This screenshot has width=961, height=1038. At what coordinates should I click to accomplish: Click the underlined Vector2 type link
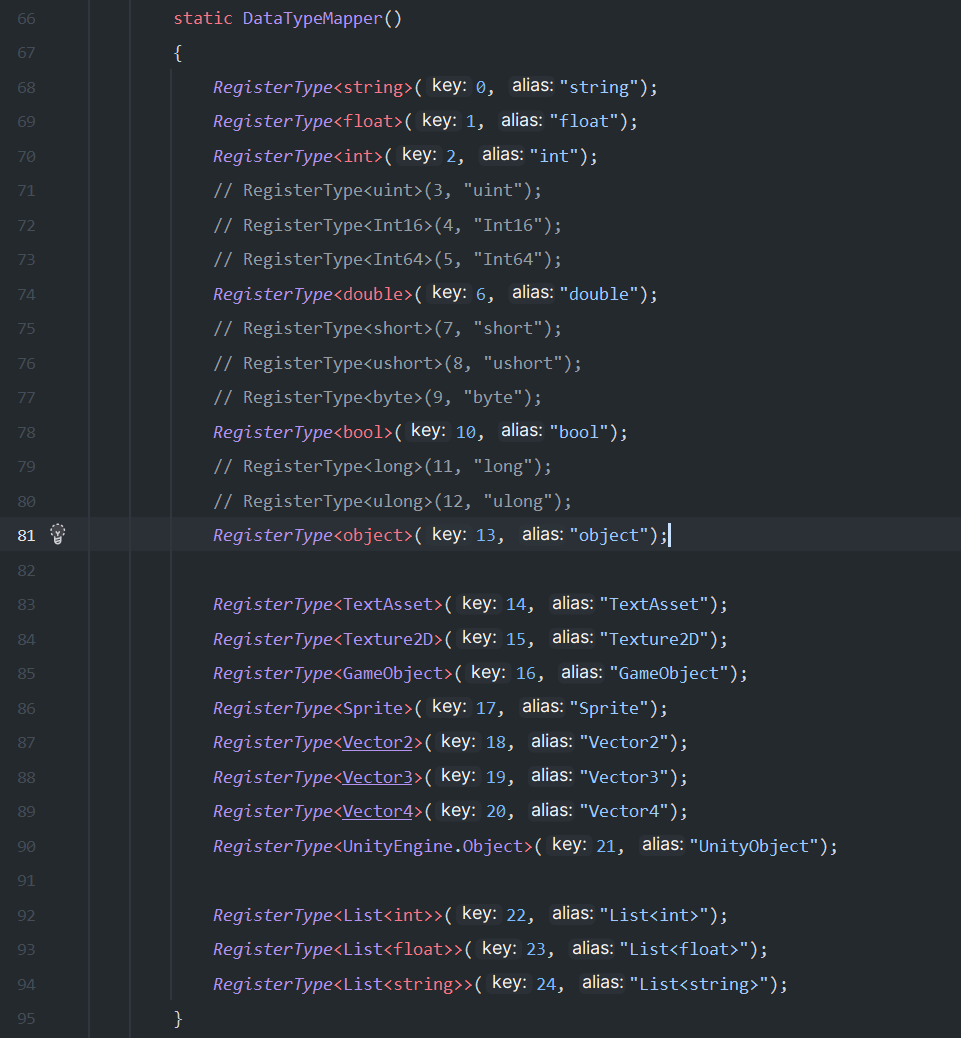pyautogui.click(x=377, y=743)
